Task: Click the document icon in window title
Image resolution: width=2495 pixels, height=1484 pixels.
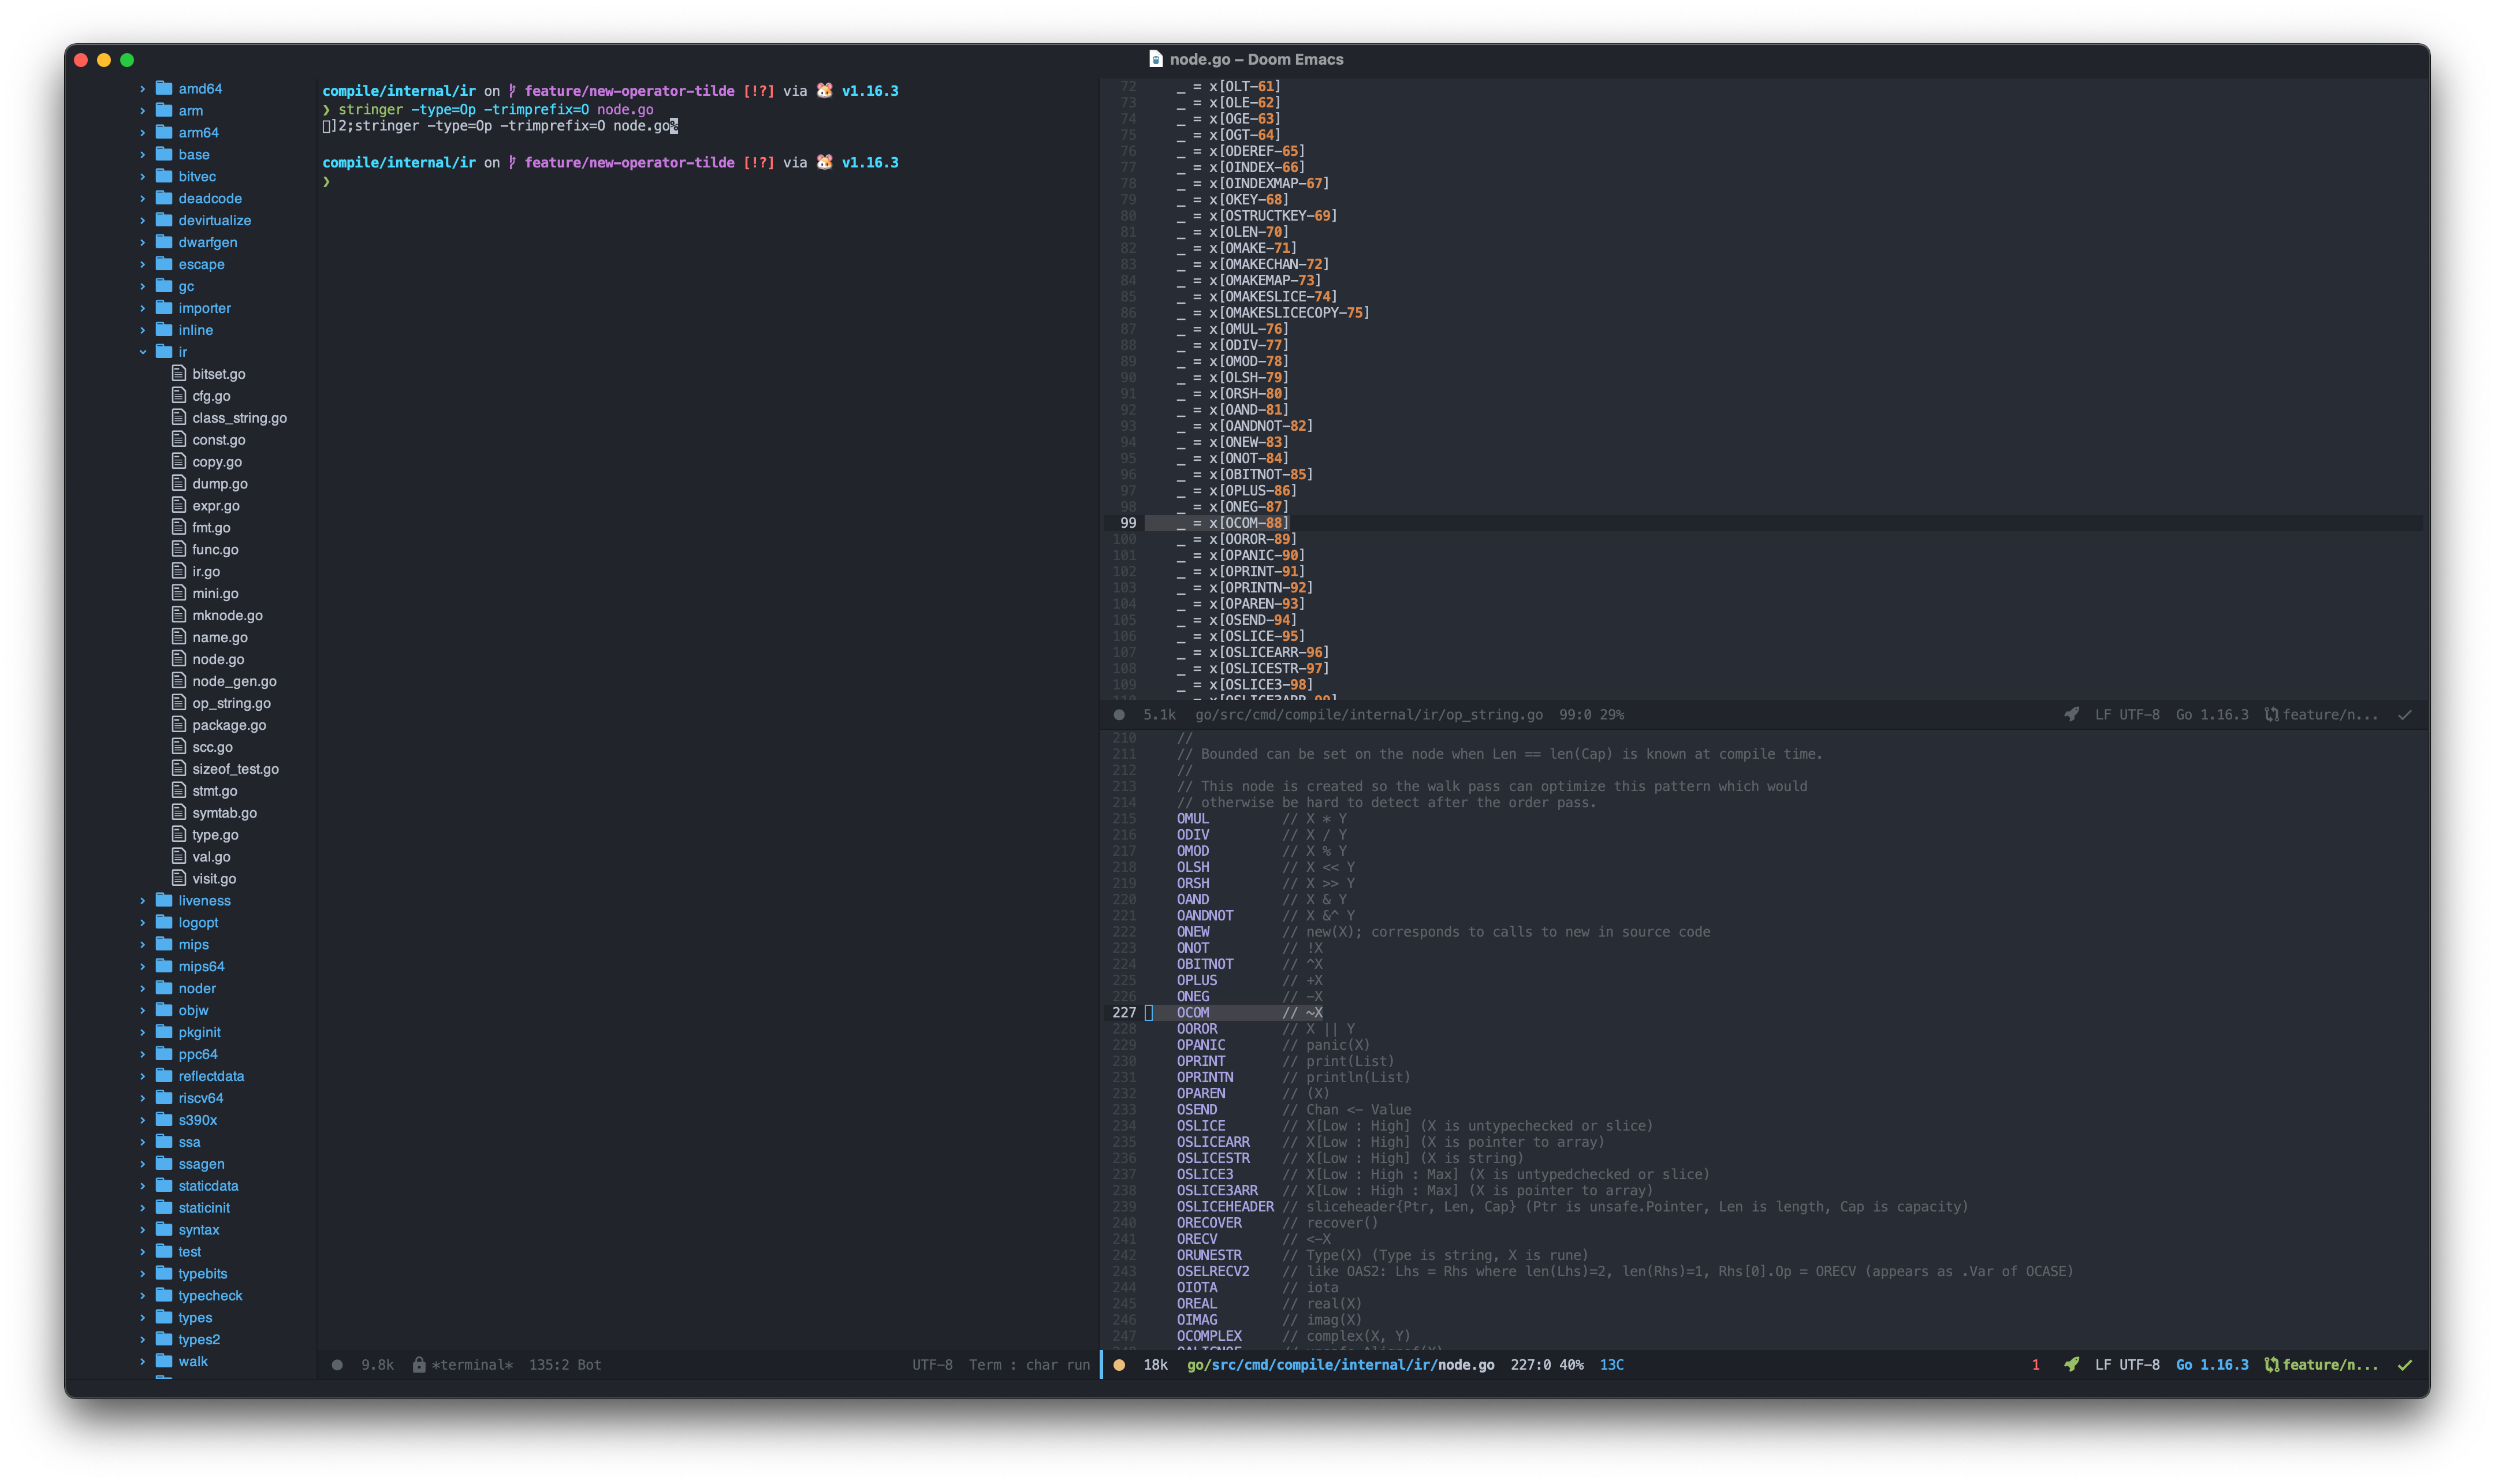Action: click(x=1156, y=59)
